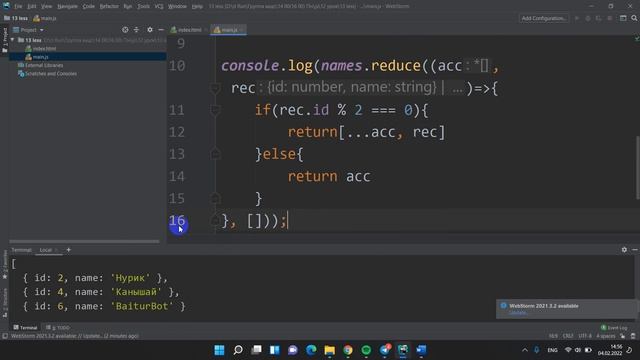Select main.js in the project tree
This screenshot has width=640, height=360.
(x=37, y=57)
